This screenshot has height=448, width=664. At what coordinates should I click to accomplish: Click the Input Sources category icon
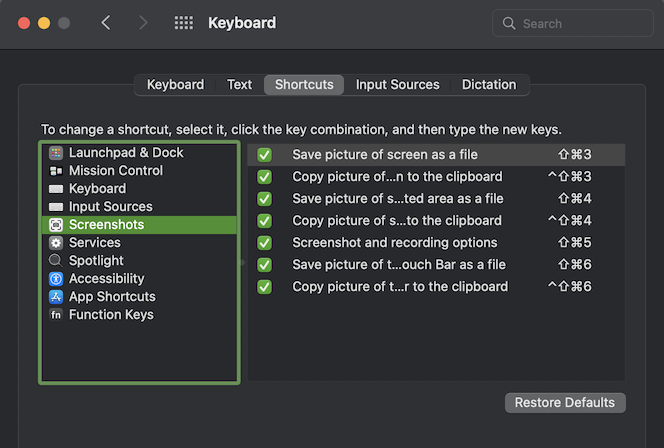(x=56, y=207)
